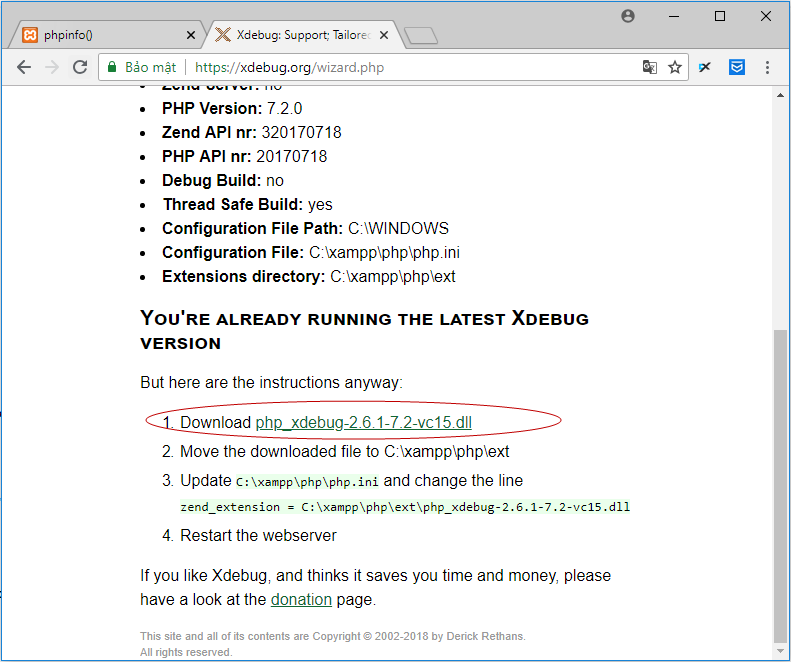Viewport: 791px width, 662px height.
Task: Open a new tab with the blank tab button
Action: click(421, 35)
